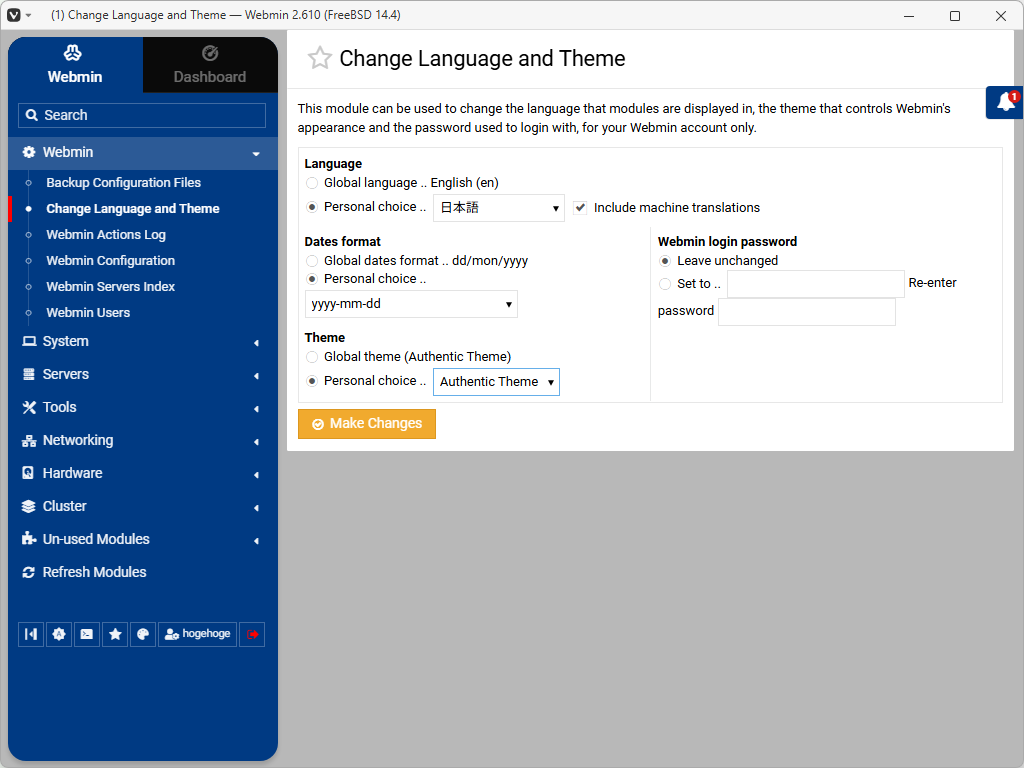
Task: Click Refresh Modules link
Action: [x=95, y=572]
